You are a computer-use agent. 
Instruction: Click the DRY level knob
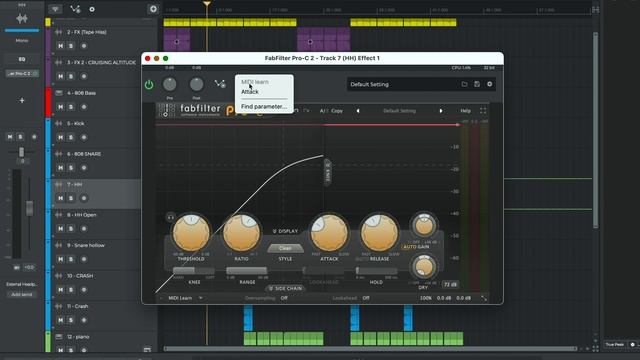click(424, 267)
